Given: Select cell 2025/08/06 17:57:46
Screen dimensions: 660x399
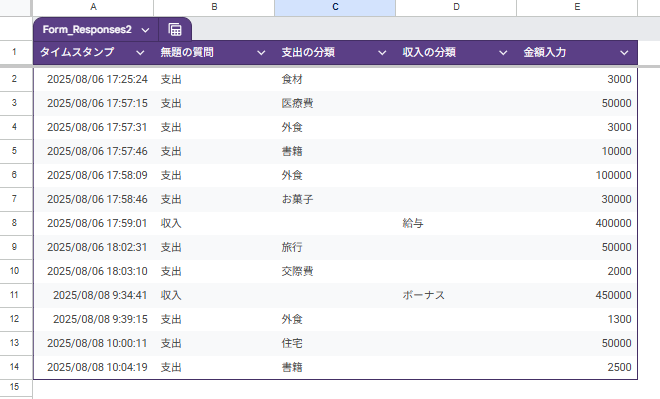Looking at the screenshot, I should pyautogui.click(x=93, y=151).
